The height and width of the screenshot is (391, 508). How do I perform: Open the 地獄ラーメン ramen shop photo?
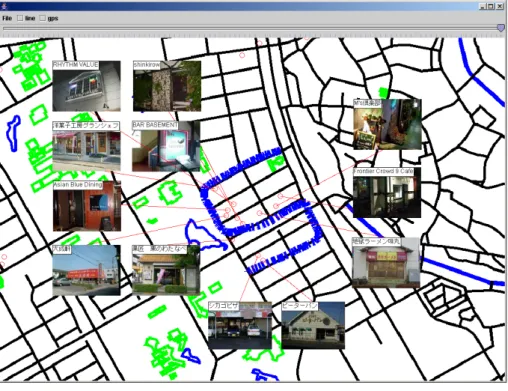[386, 262]
